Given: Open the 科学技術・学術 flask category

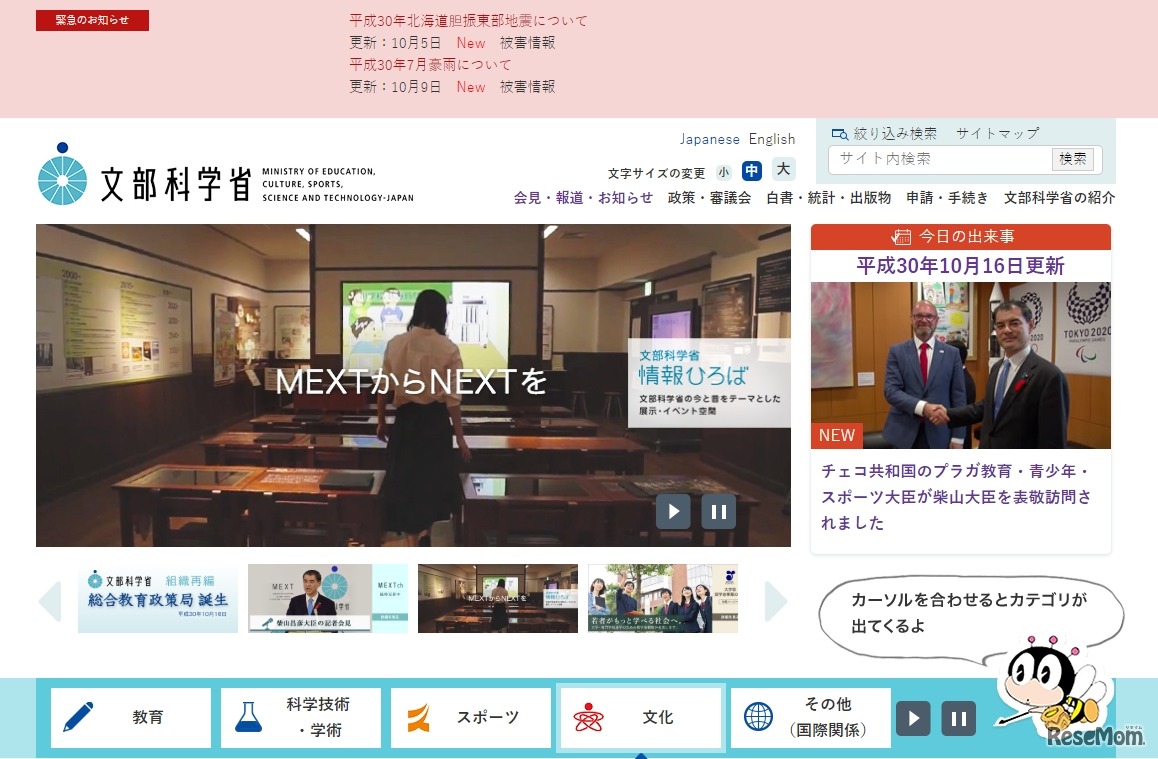Looking at the screenshot, I should tap(249, 717).
